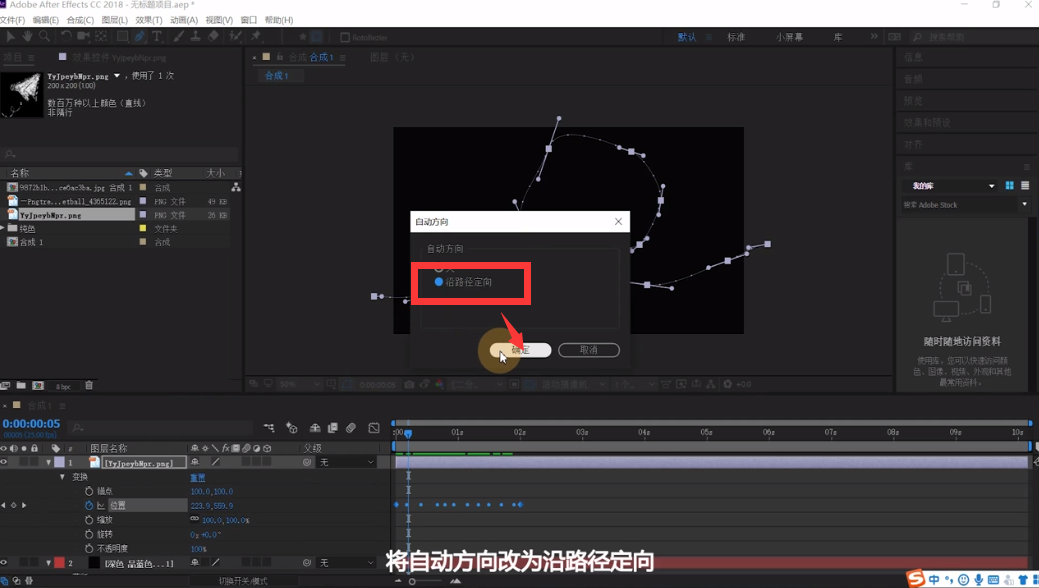The image size is (1039, 588).
Task: Toggle the 位置 stopwatch
Action: click(89, 505)
